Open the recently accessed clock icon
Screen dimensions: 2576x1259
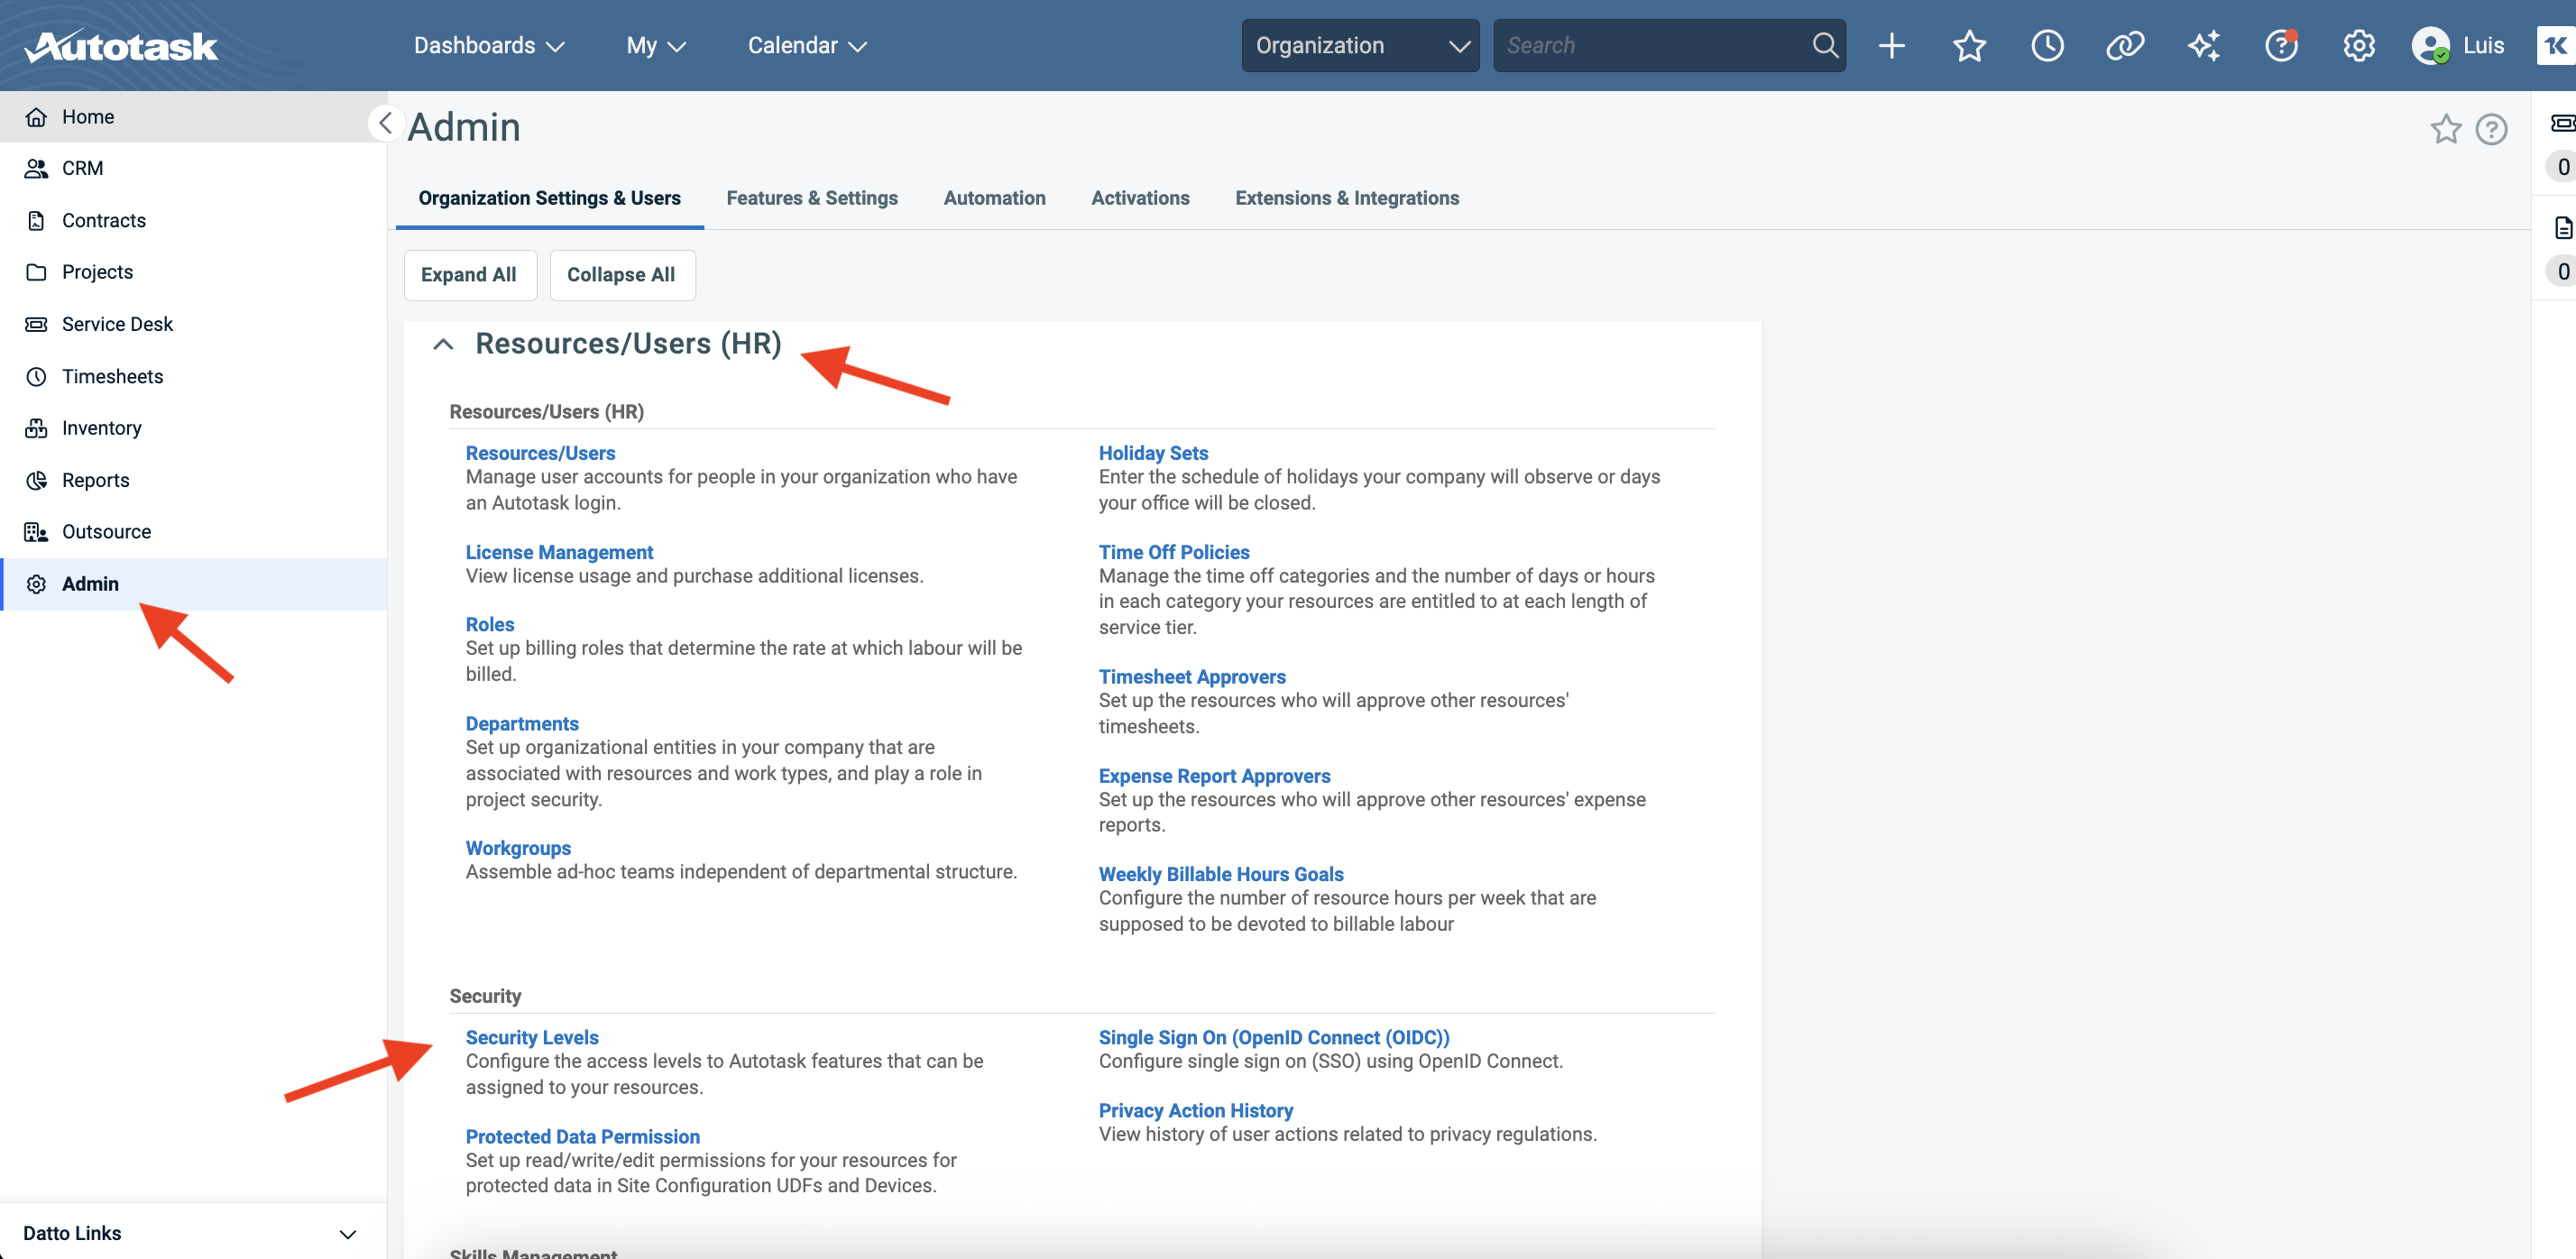point(2047,45)
